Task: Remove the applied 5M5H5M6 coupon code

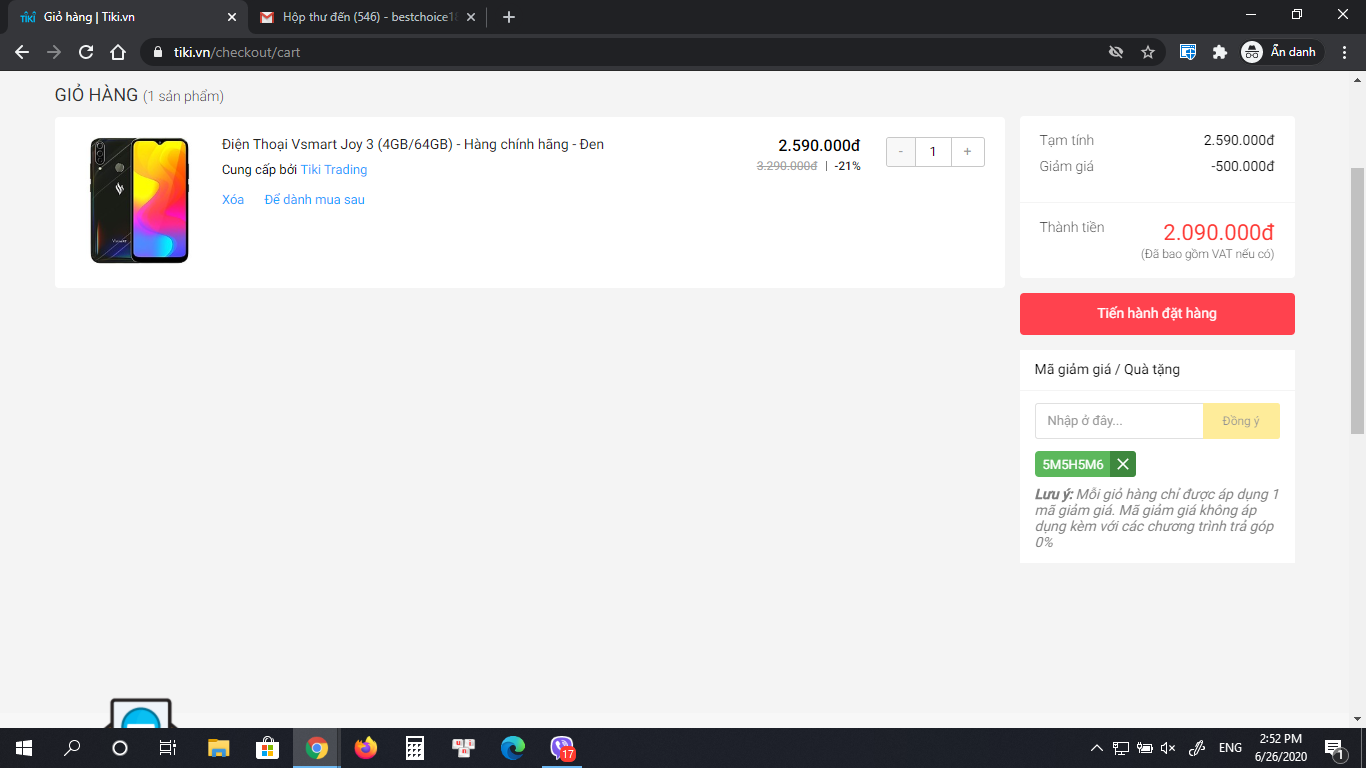Action: [1123, 464]
